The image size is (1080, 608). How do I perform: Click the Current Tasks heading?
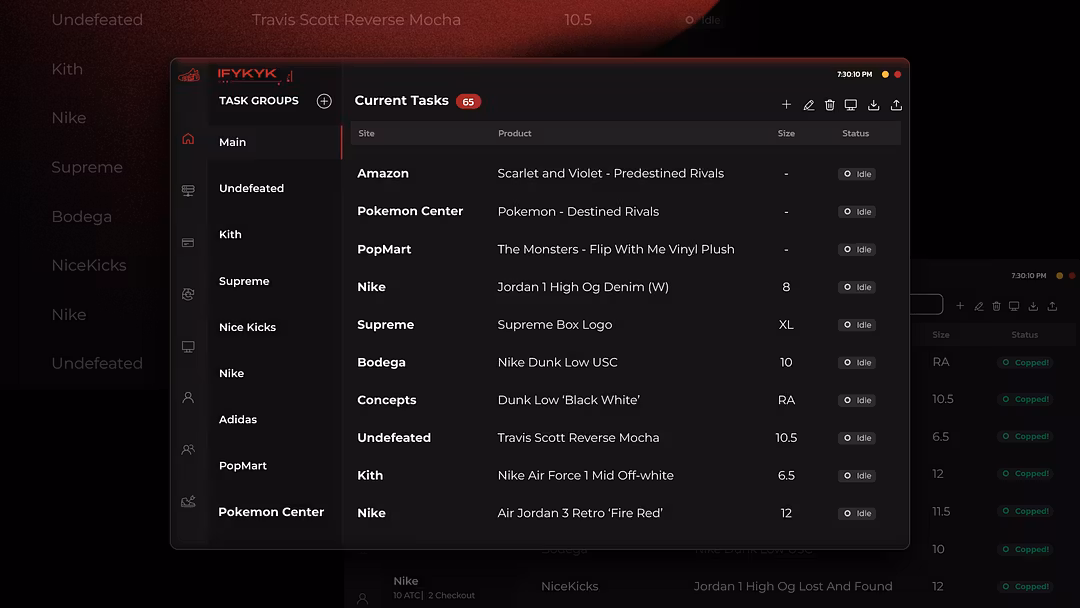[402, 101]
